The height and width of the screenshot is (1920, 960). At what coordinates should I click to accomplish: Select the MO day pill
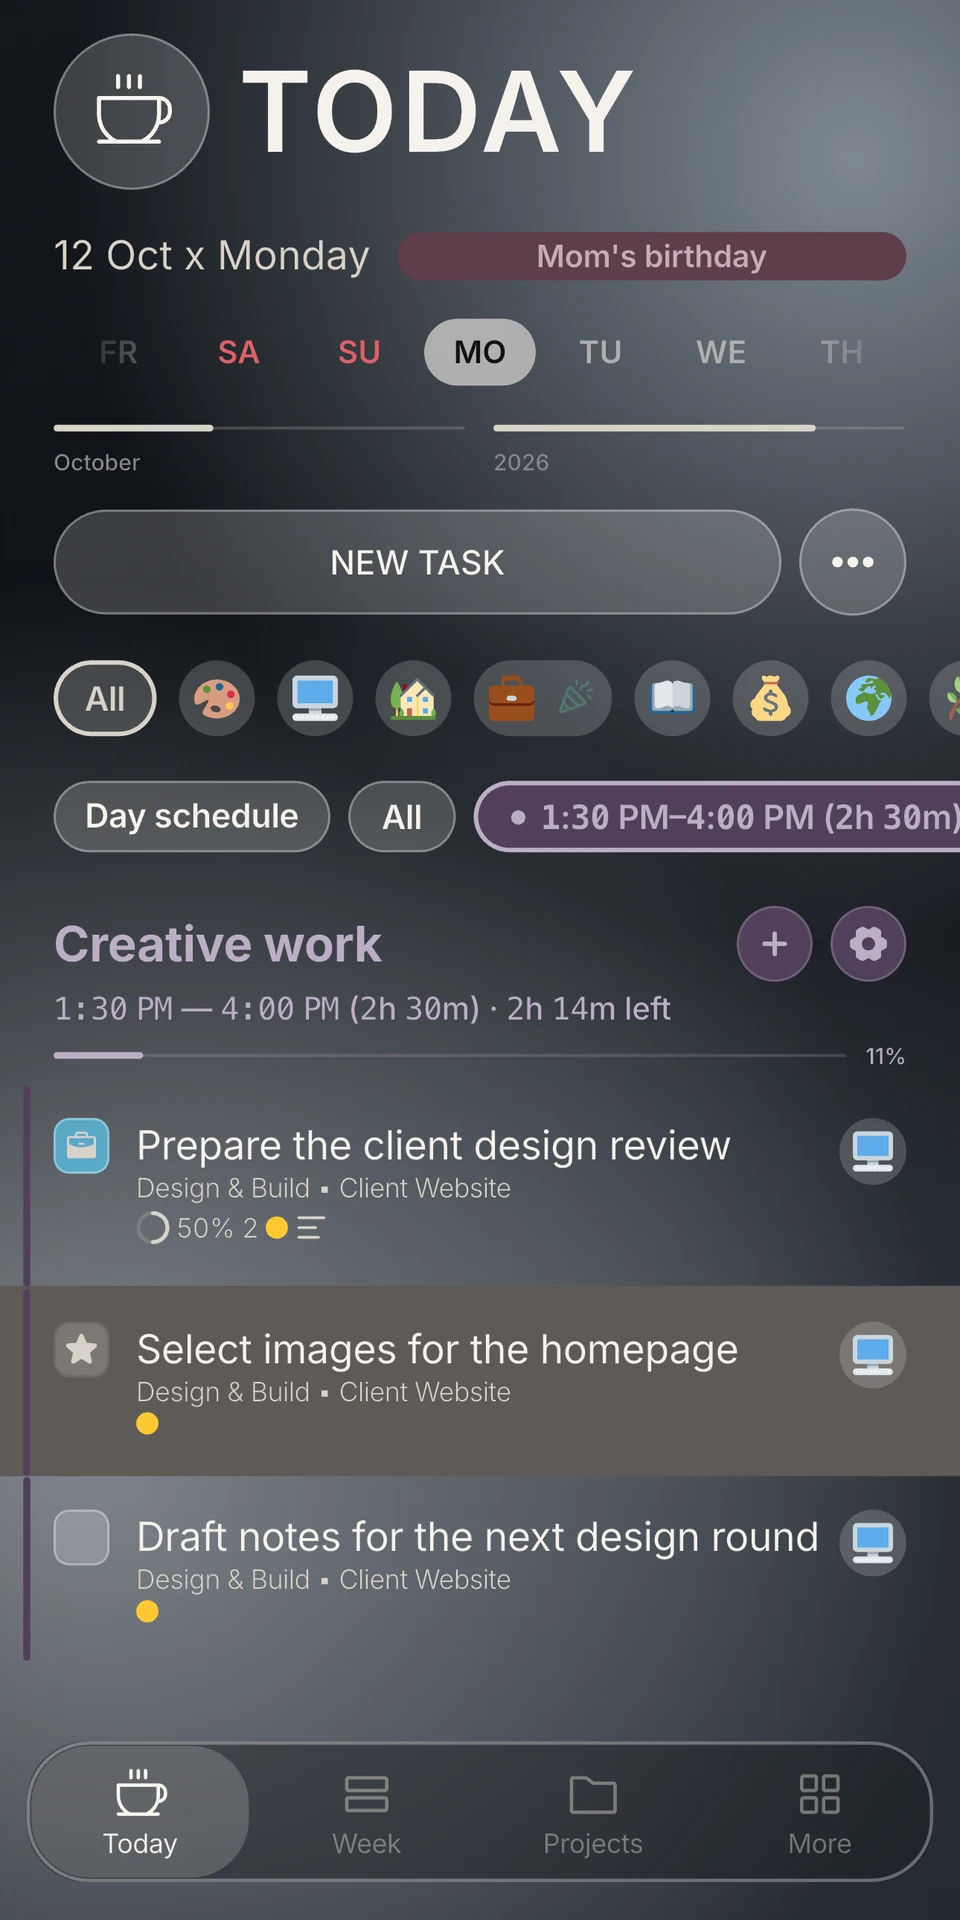click(480, 352)
